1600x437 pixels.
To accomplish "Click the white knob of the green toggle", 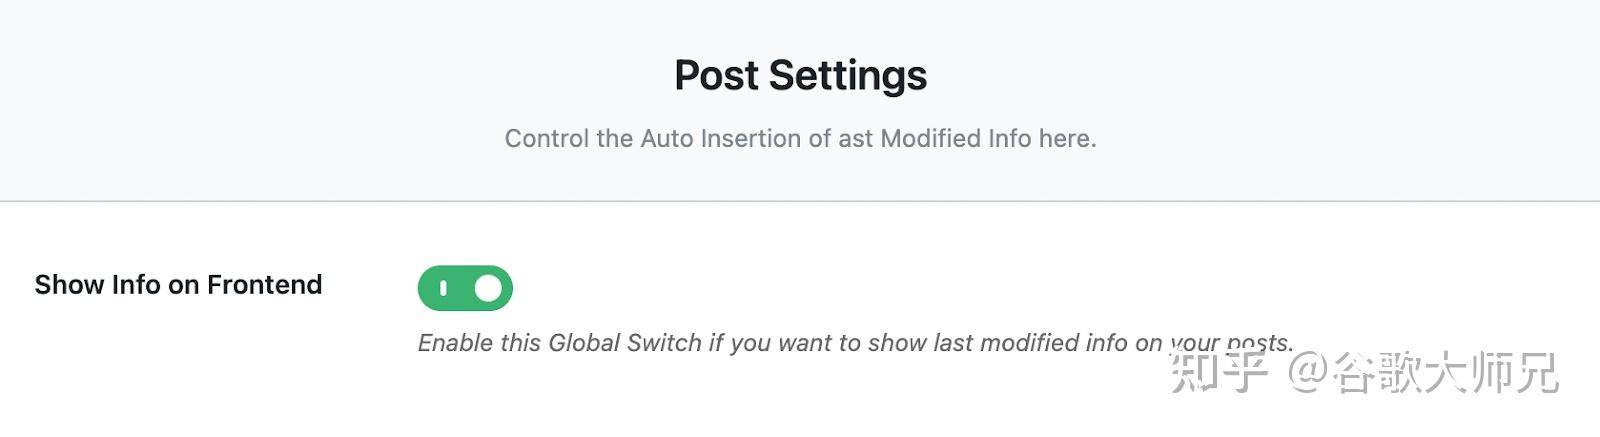I will tap(487, 288).
